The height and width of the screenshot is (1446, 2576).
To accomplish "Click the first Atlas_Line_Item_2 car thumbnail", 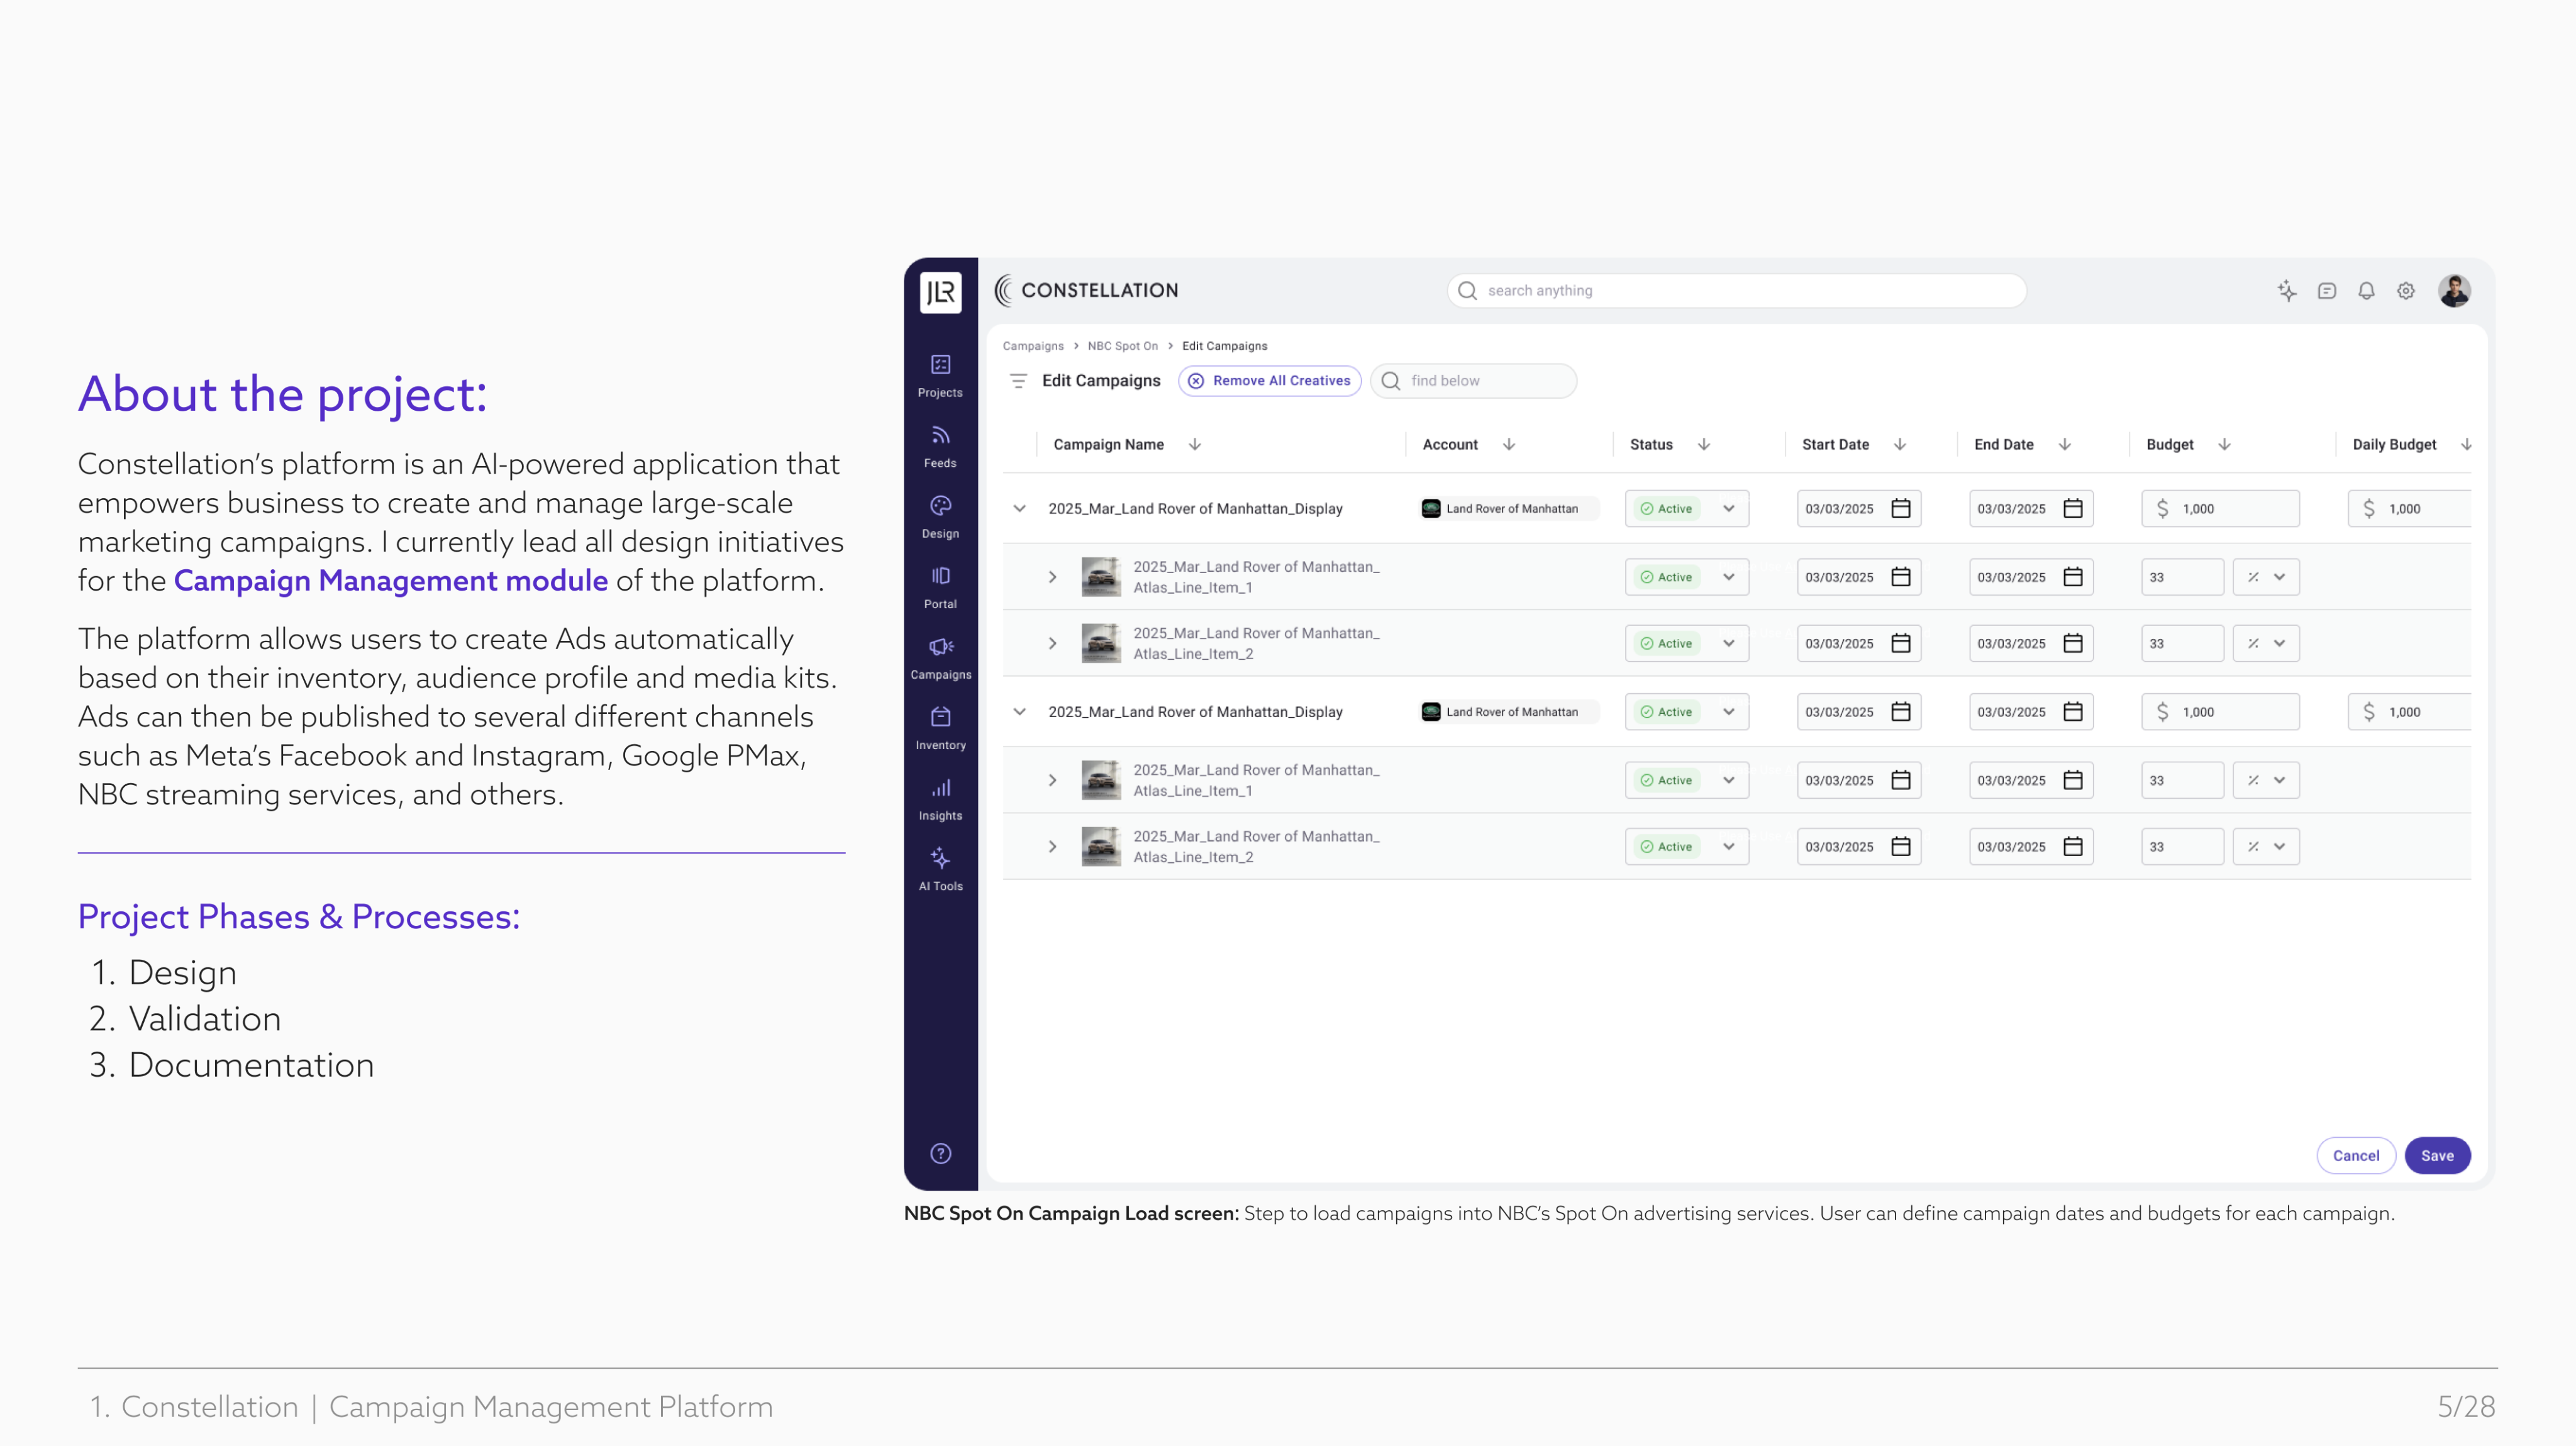I will point(1101,644).
